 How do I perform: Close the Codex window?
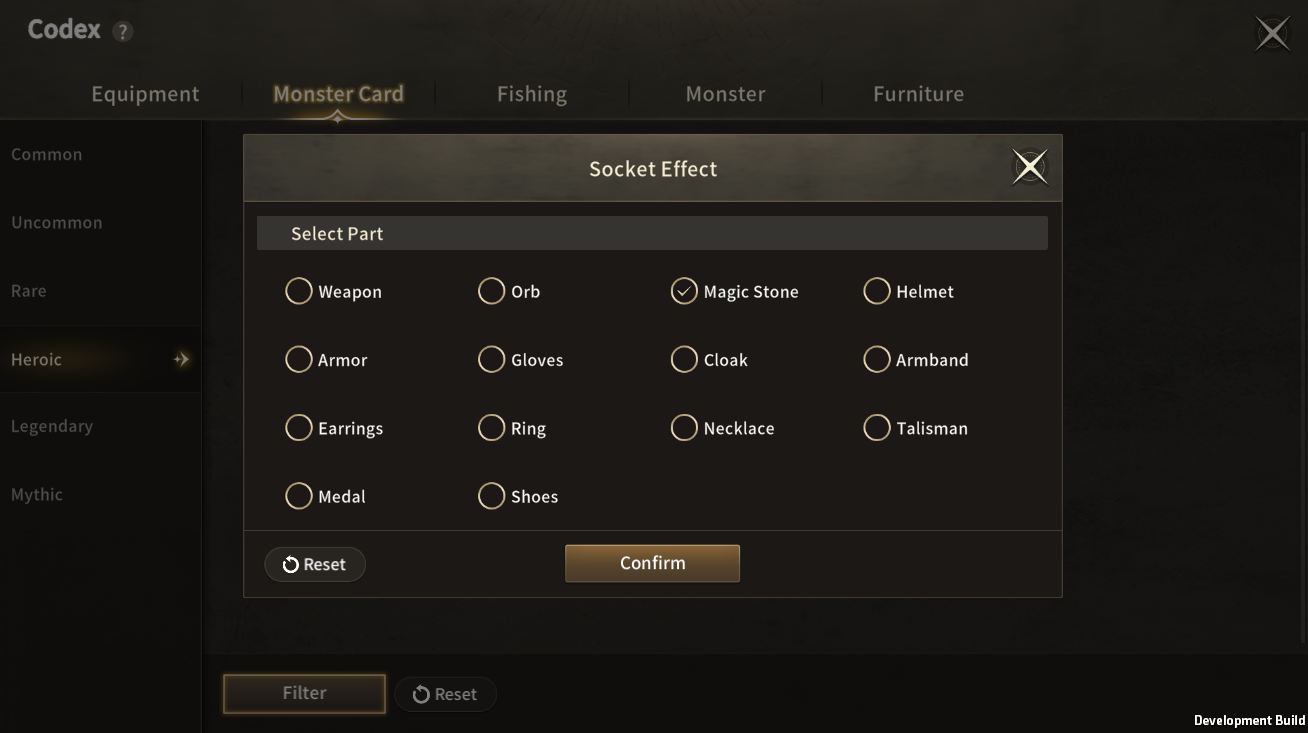tap(1272, 34)
